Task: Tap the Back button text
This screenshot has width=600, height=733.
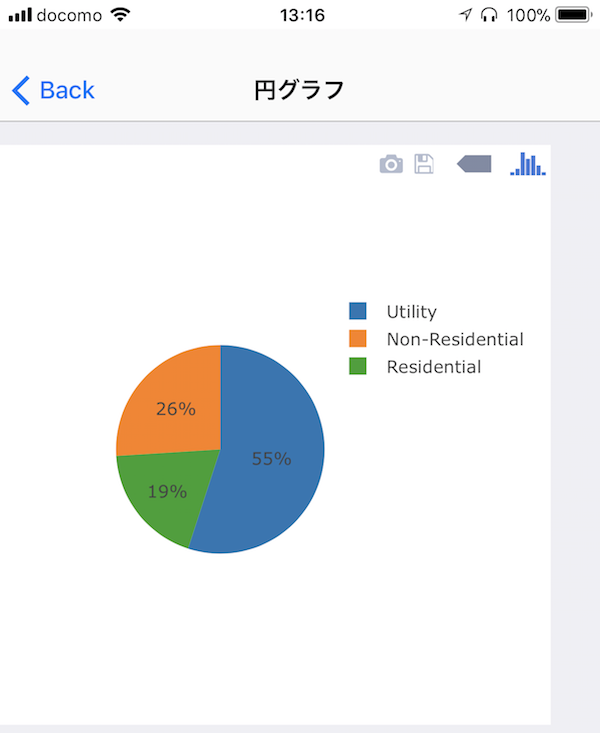Action: click(67, 90)
